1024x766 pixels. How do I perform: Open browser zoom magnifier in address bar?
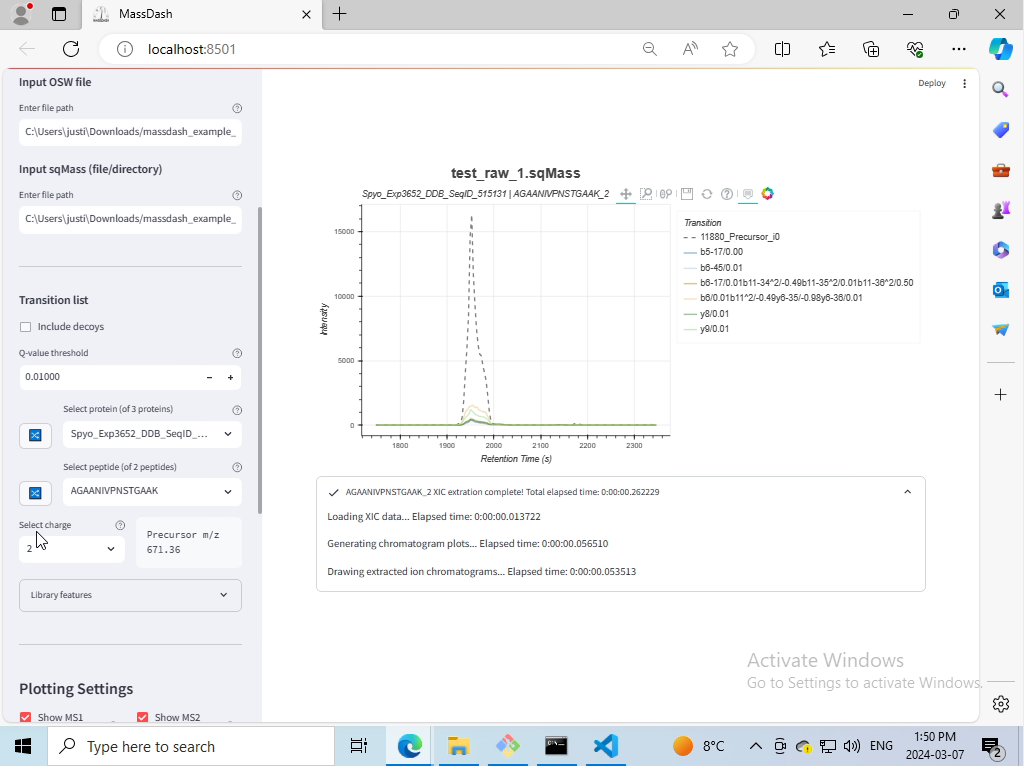(649, 49)
